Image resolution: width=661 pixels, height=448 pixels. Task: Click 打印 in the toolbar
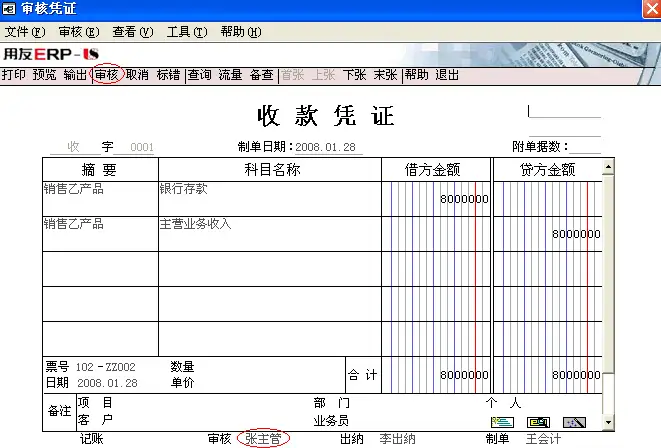[13, 75]
